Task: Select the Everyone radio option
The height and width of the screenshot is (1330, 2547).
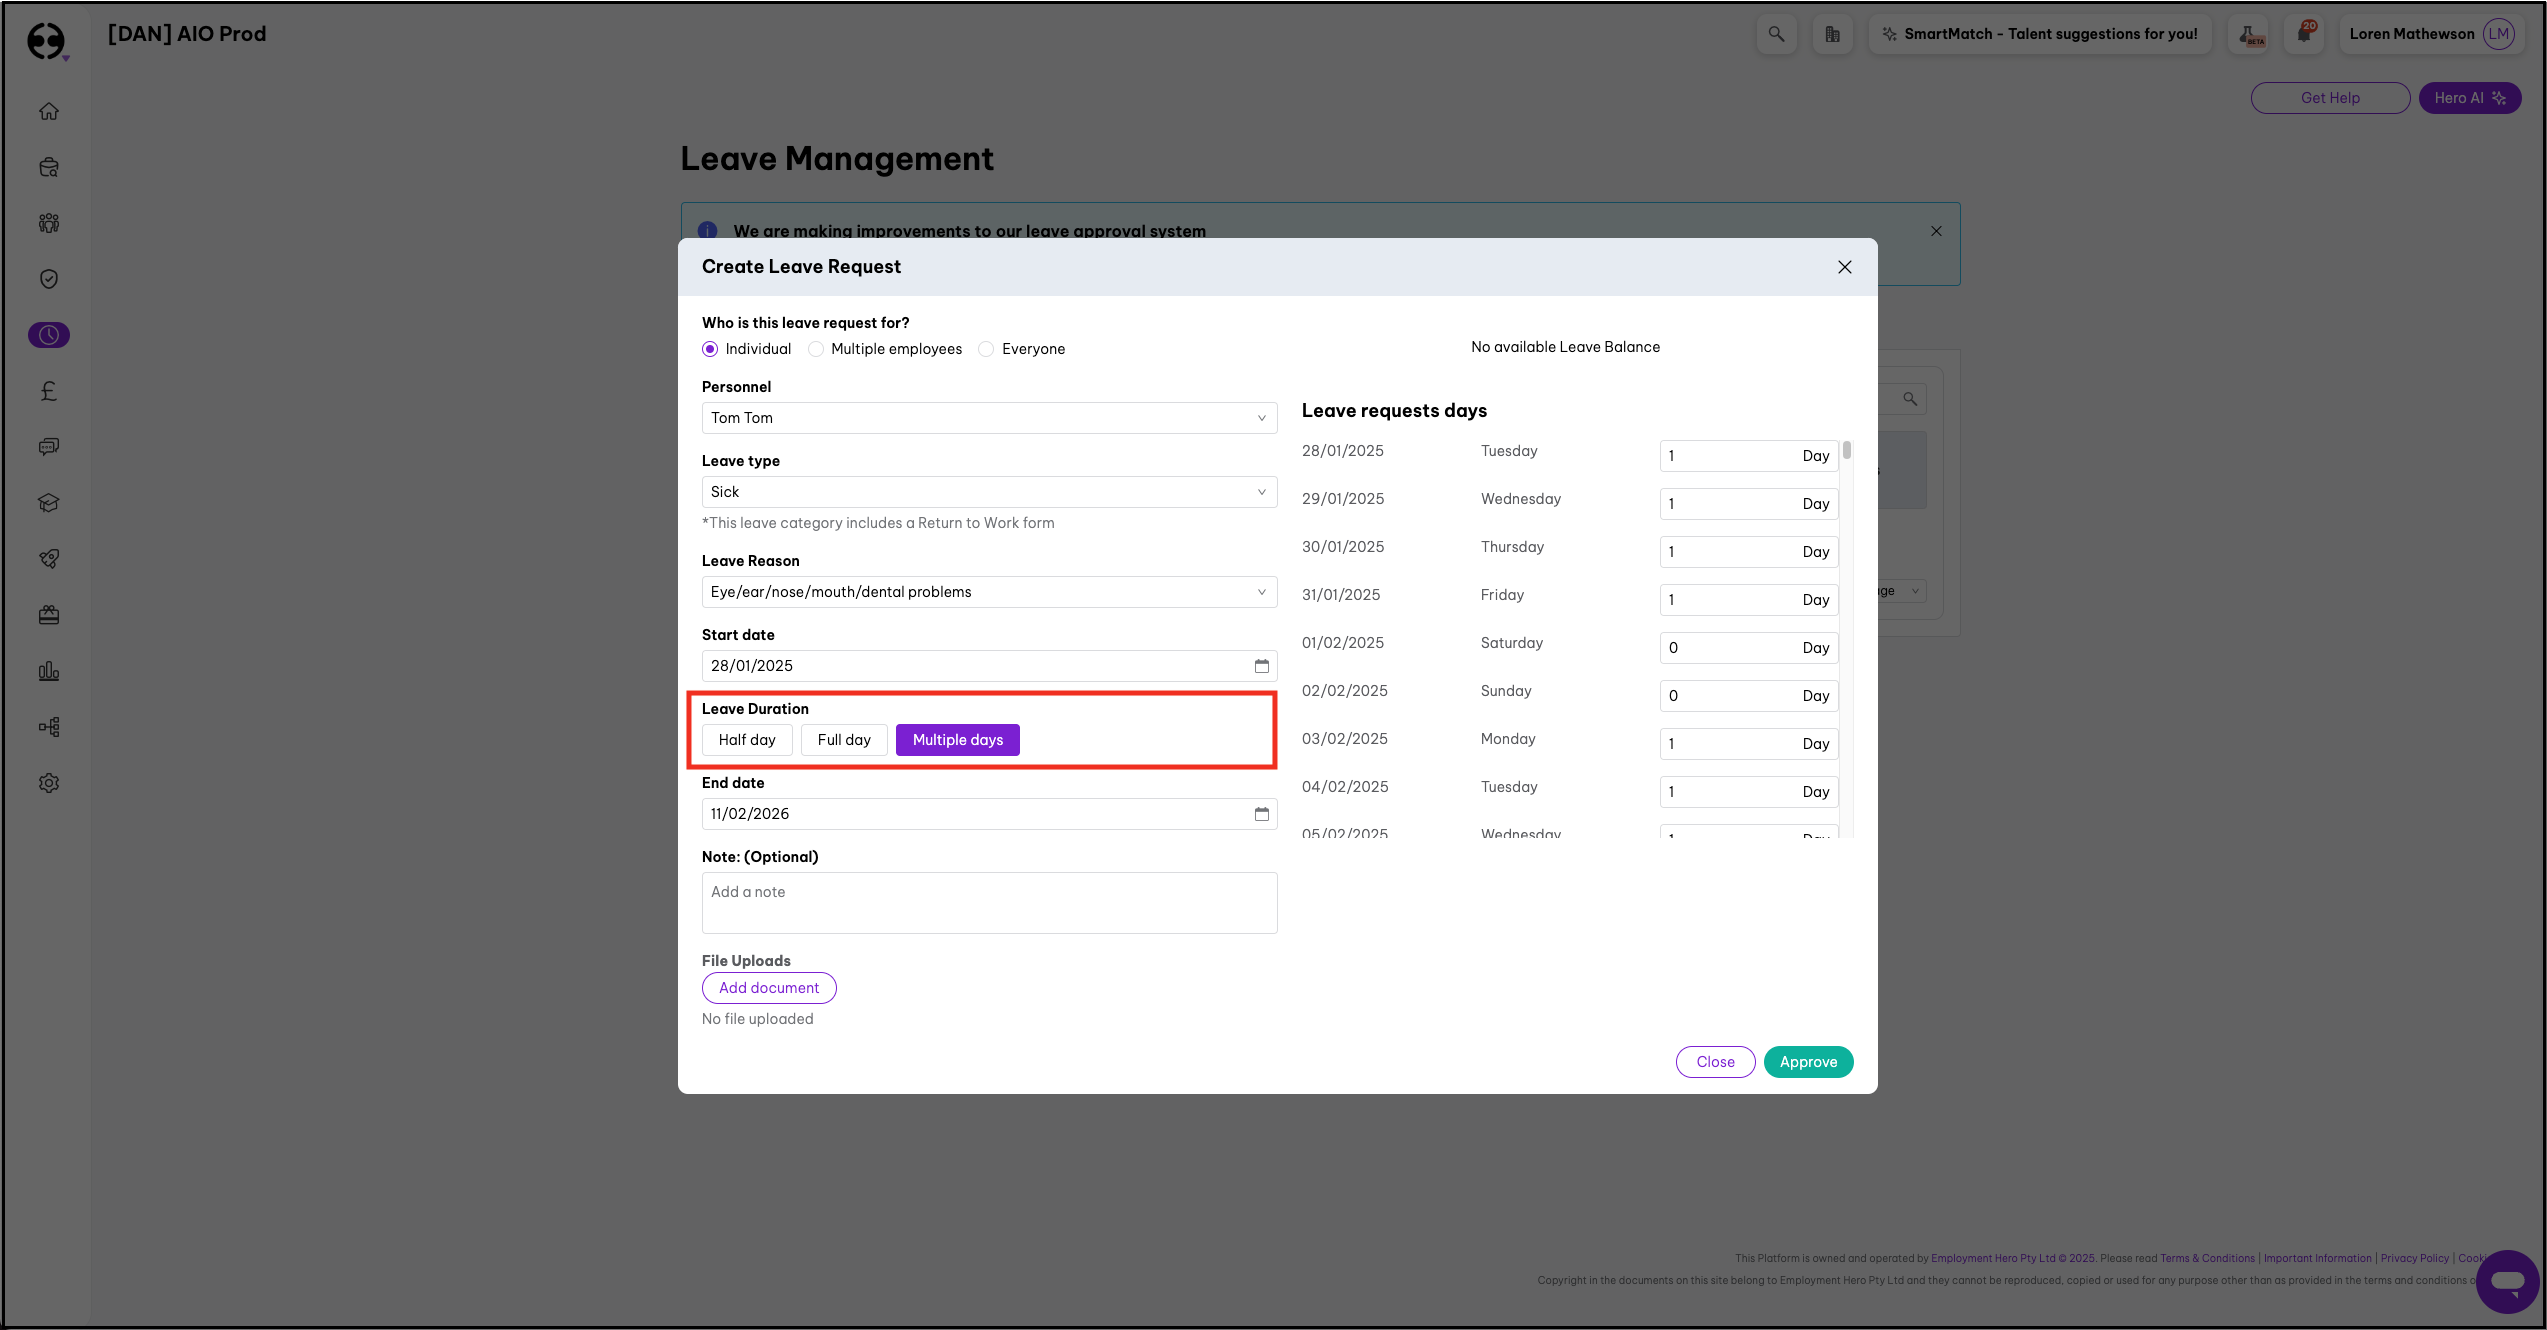Action: [x=987, y=349]
